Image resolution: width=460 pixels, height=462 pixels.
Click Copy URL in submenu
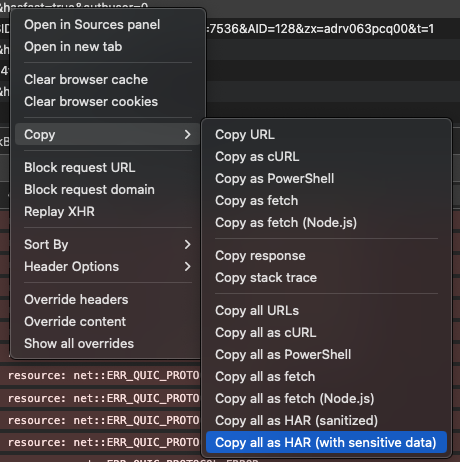[245, 135]
